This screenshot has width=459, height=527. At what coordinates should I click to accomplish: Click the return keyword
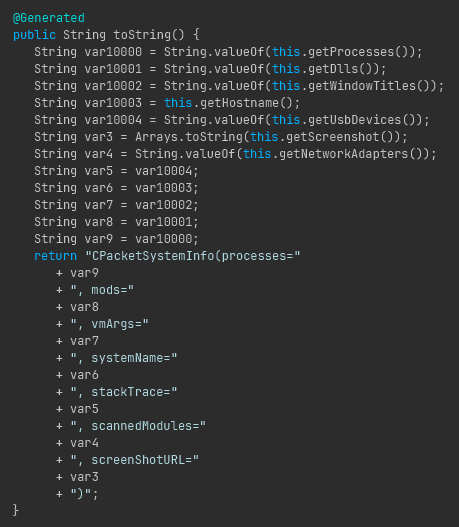55,256
